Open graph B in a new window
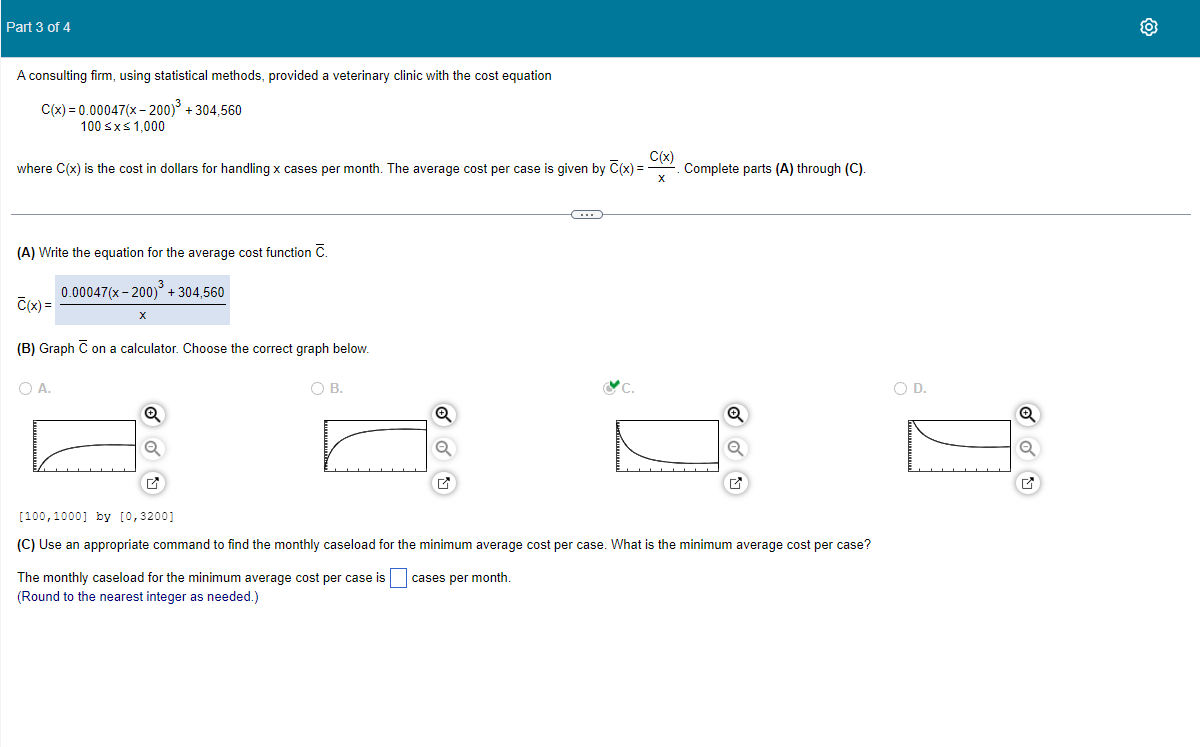 pyautogui.click(x=443, y=484)
